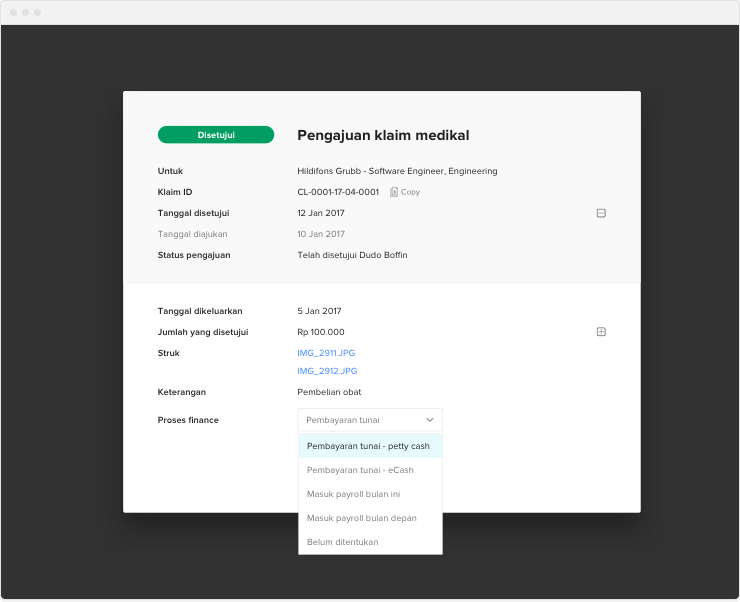Click the green Disetujui status badge
This screenshot has height=602, width=740.
(216, 135)
